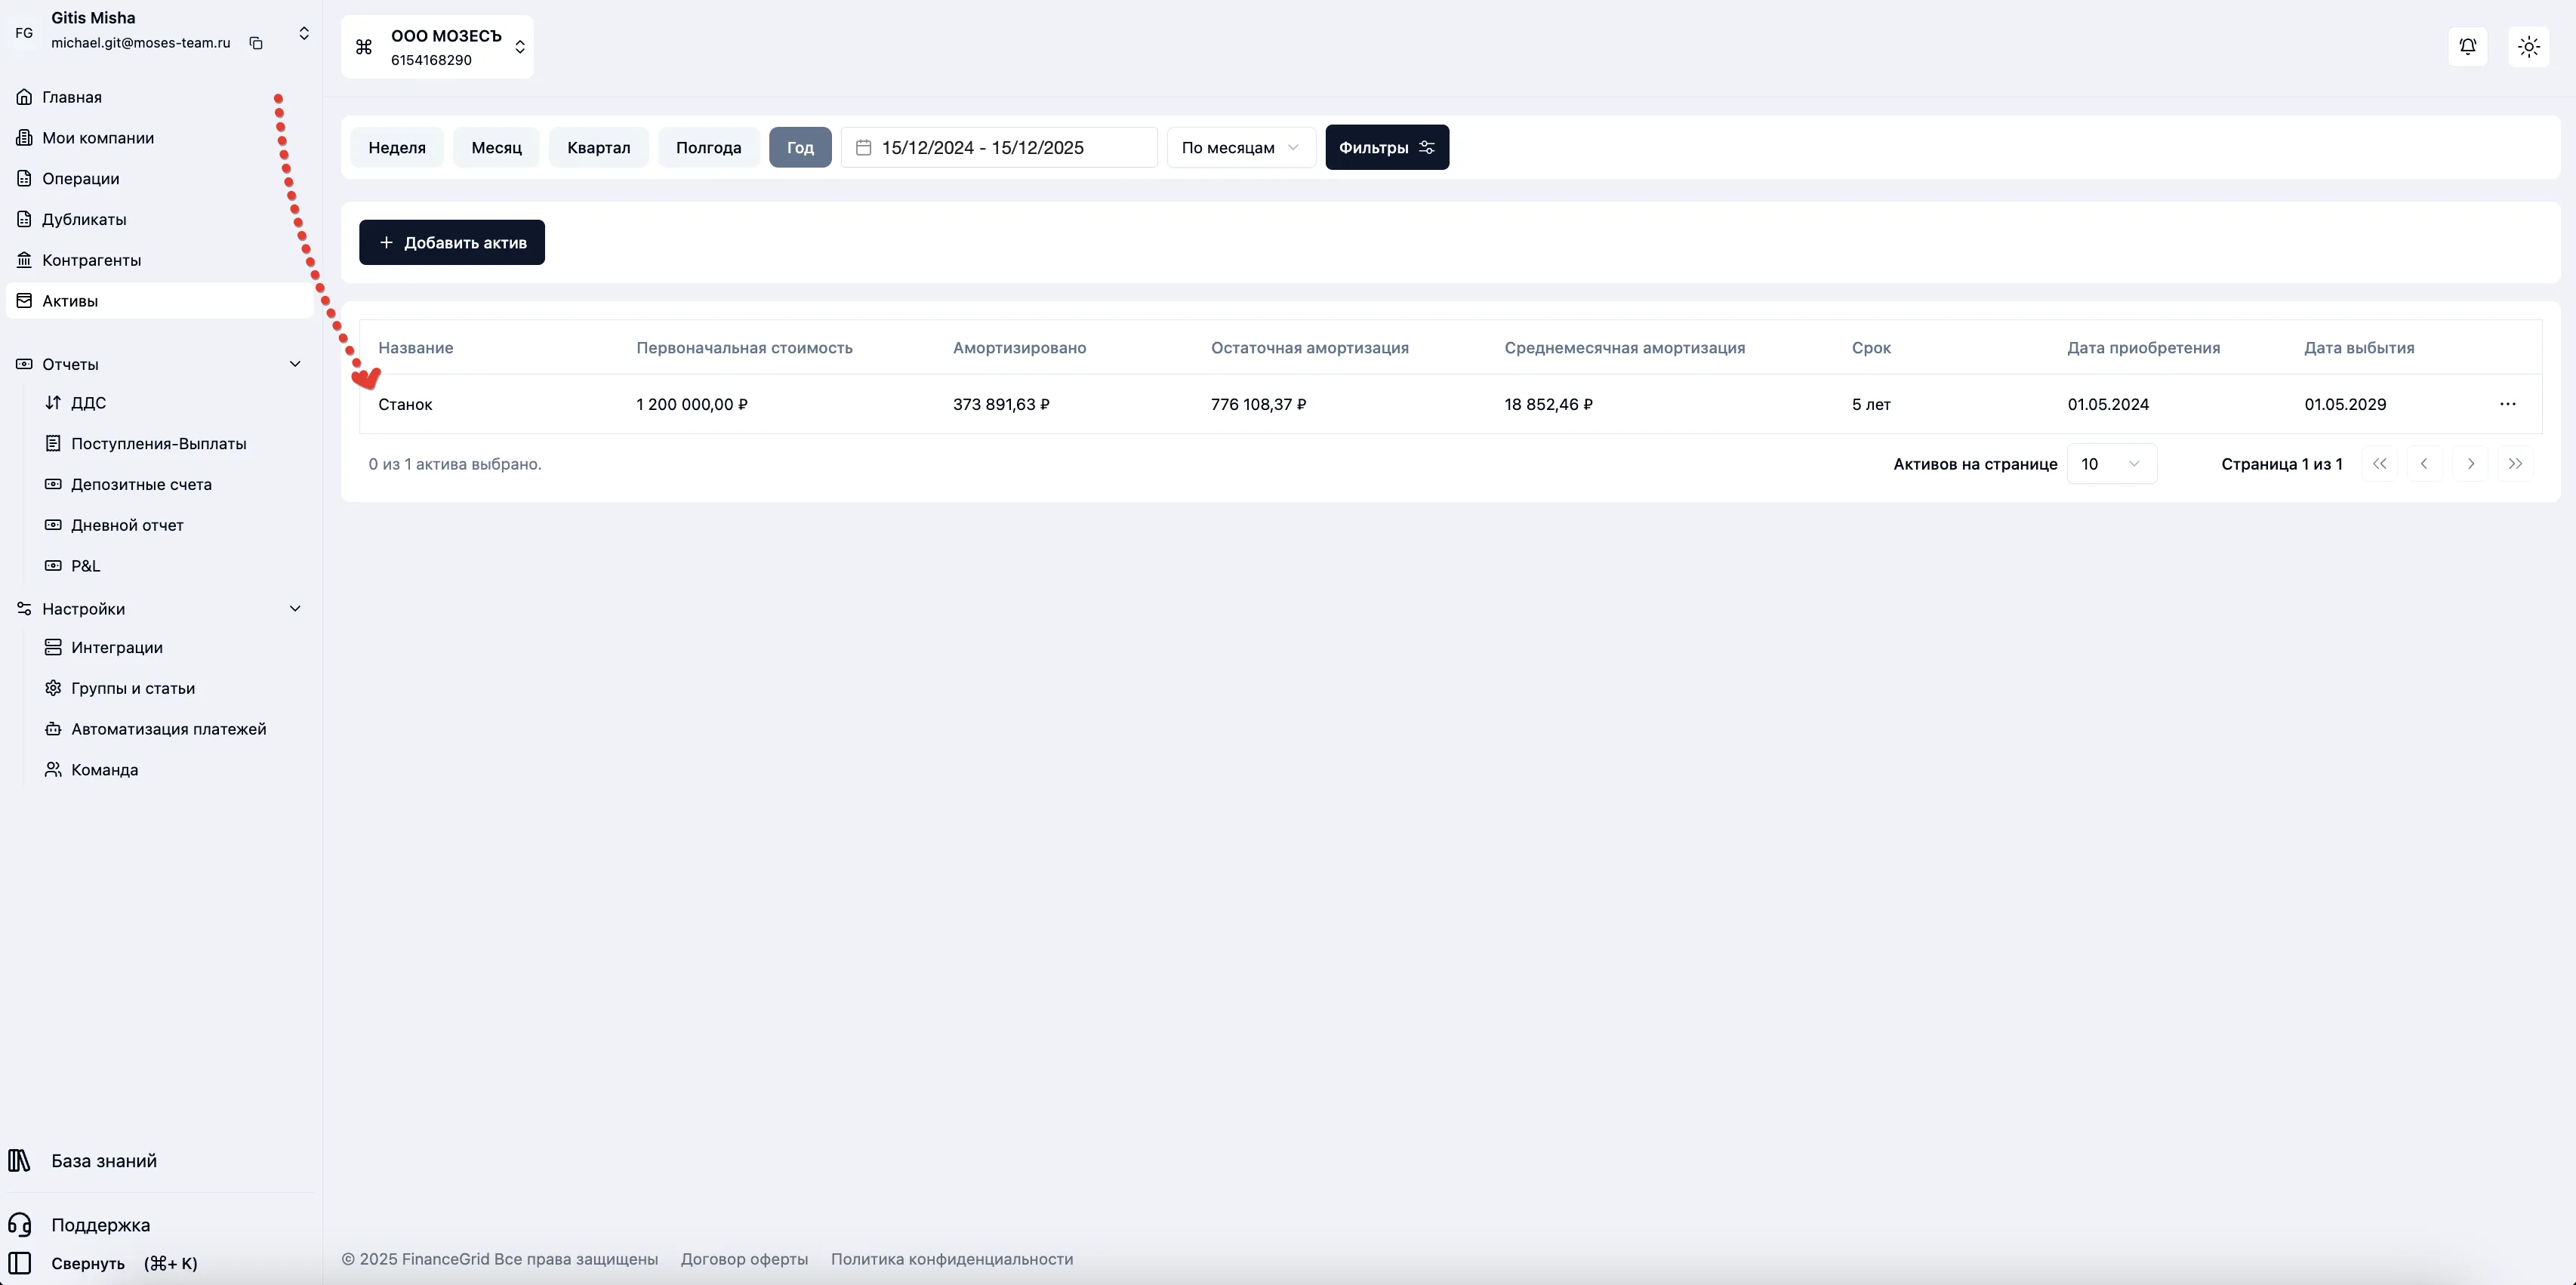Expand the Gitis Misha account switcher
The image size is (2576, 1285).
[x=304, y=33]
